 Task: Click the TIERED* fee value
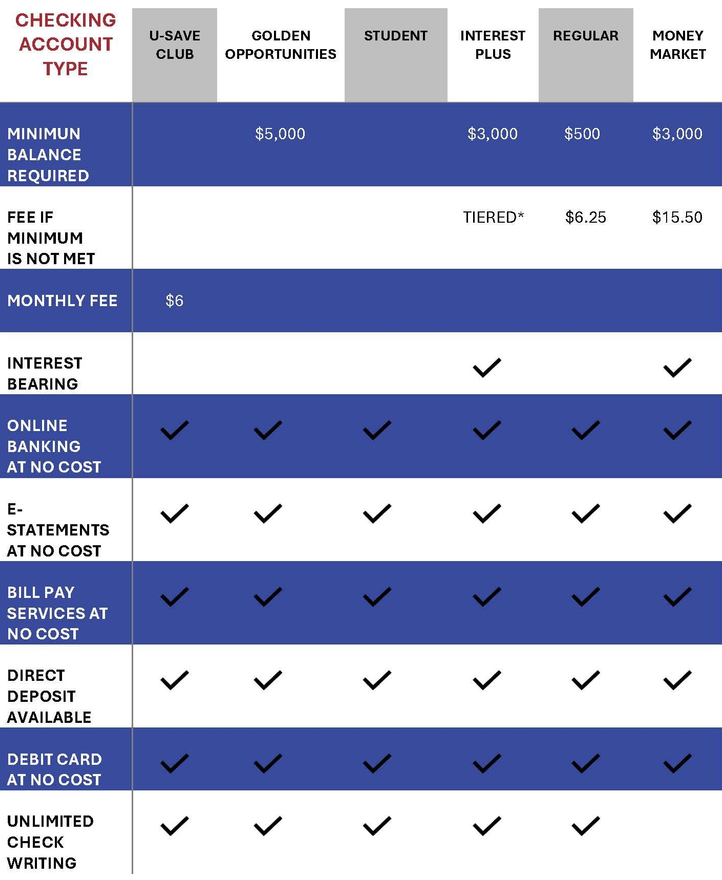click(x=493, y=217)
